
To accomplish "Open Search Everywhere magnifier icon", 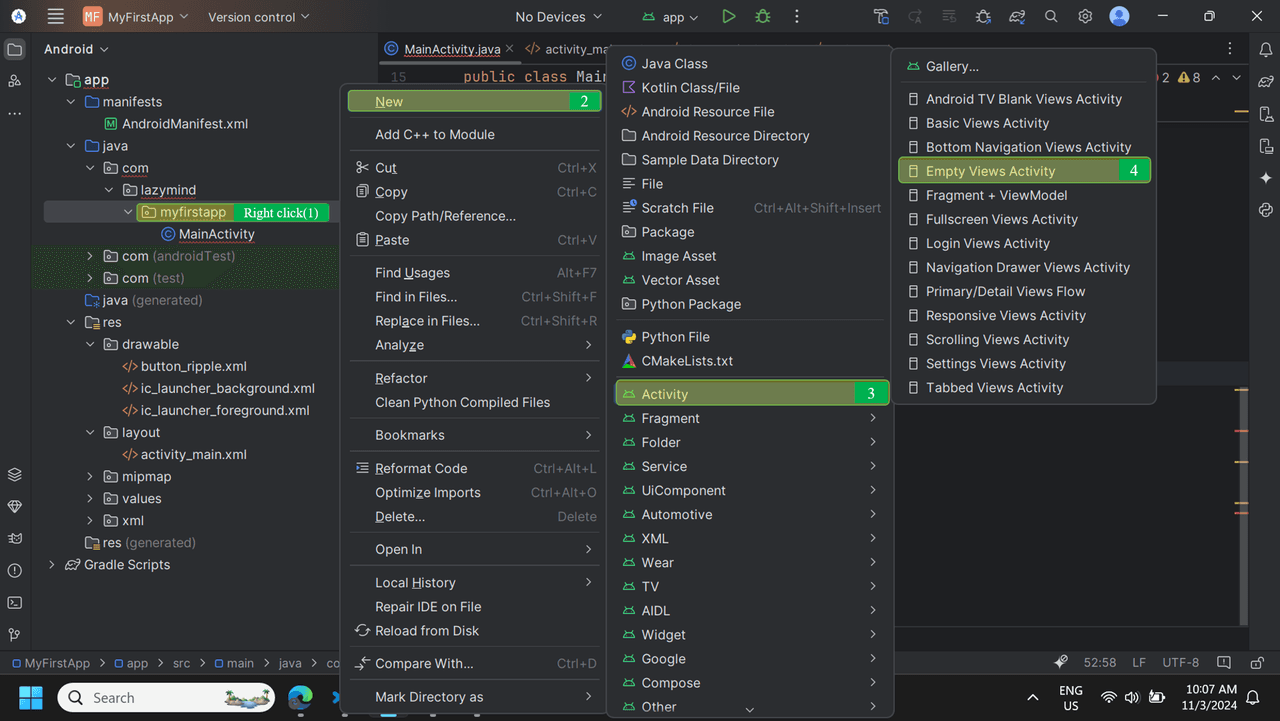I will (x=1051, y=16).
